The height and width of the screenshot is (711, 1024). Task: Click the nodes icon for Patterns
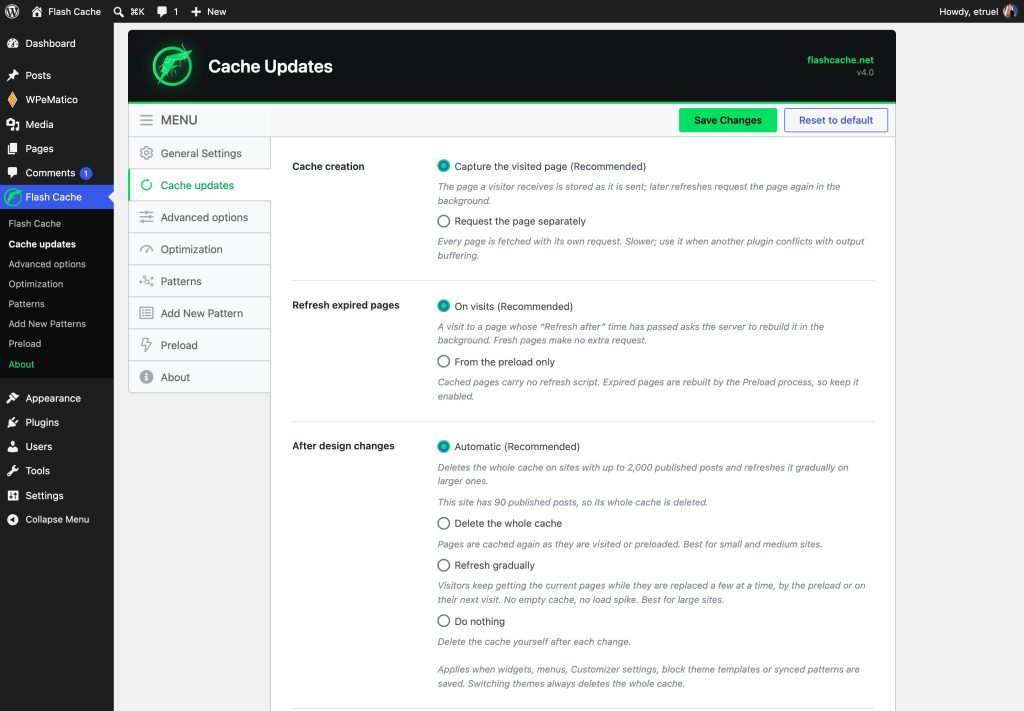pyautogui.click(x=146, y=281)
